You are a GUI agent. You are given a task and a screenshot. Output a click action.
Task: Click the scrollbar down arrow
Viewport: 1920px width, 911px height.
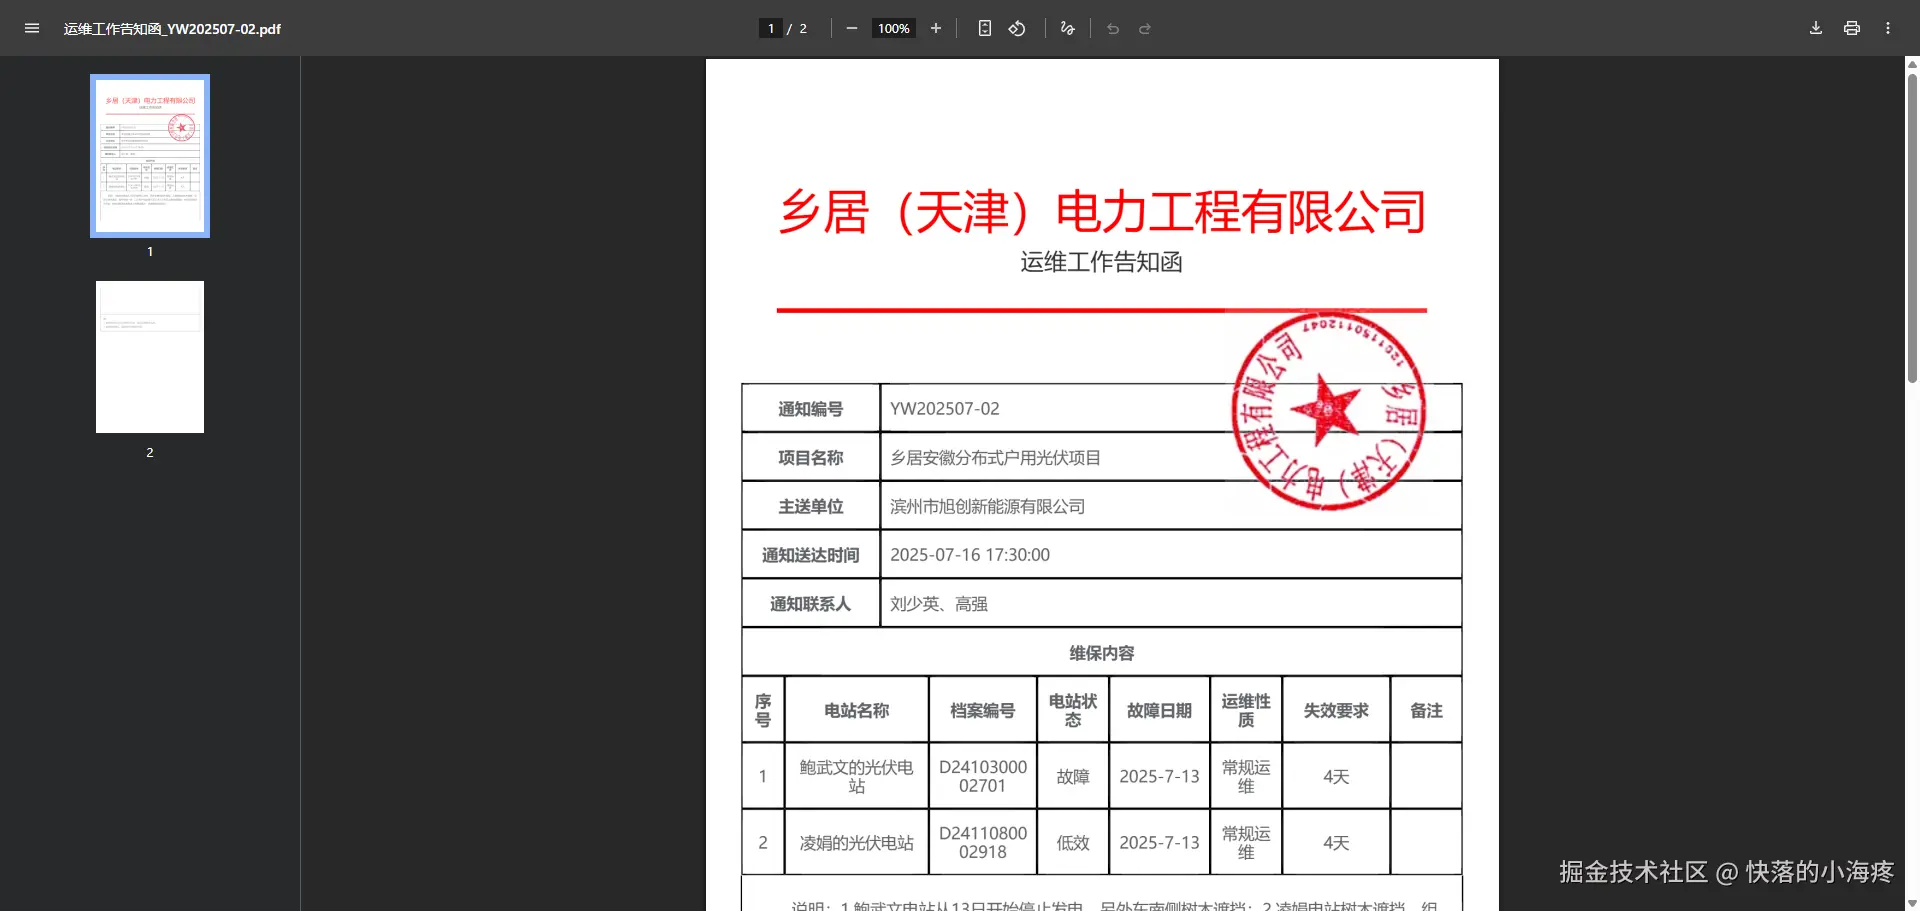click(x=1912, y=904)
